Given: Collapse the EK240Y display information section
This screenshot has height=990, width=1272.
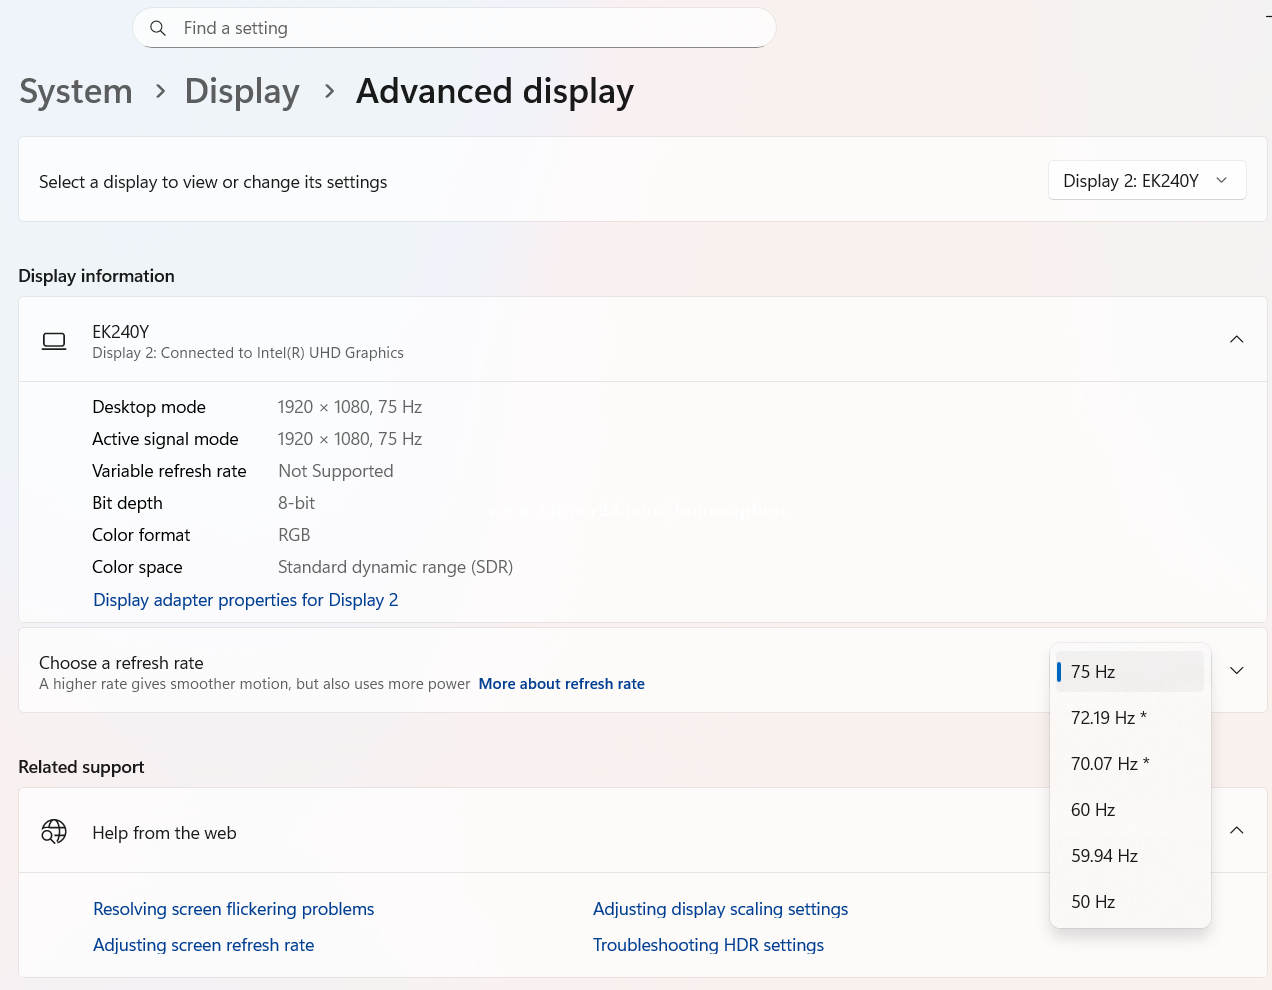Looking at the screenshot, I should point(1236,340).
